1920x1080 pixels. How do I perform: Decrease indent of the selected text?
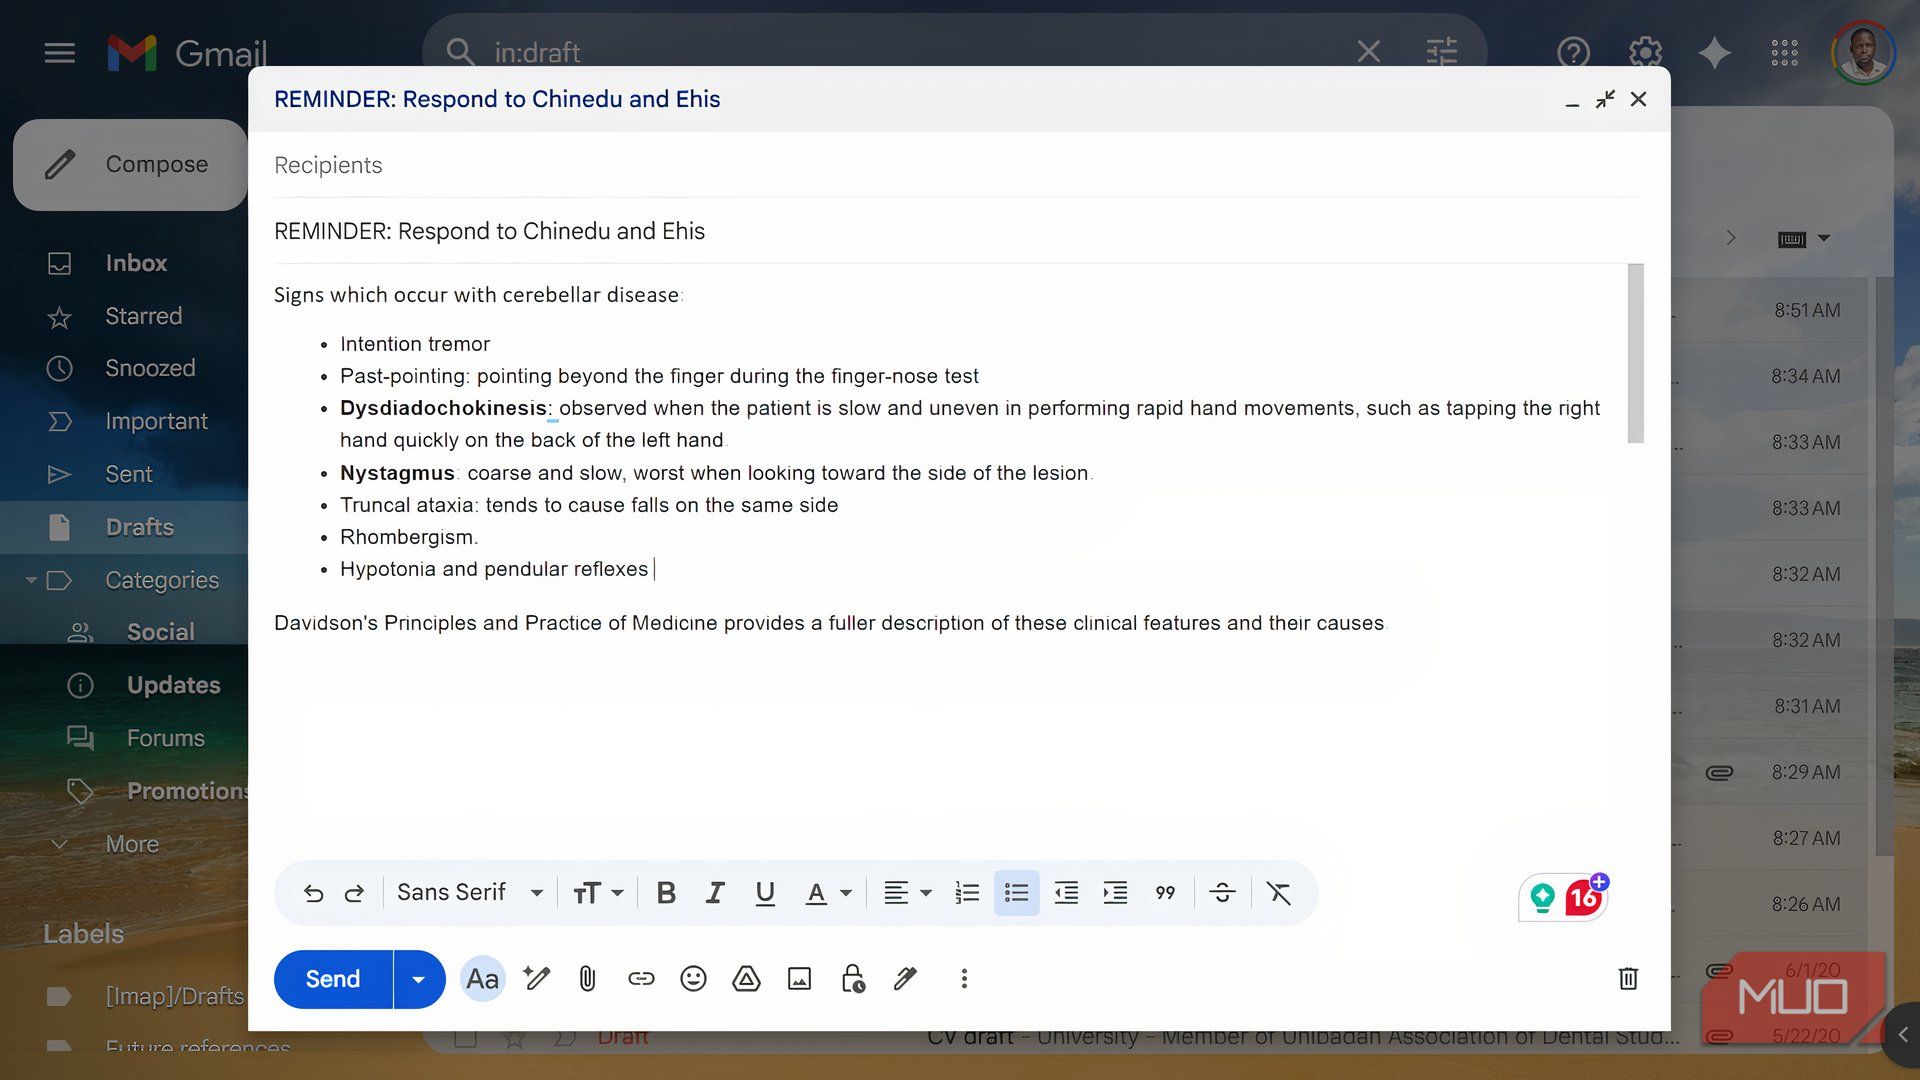[1066, 893]
